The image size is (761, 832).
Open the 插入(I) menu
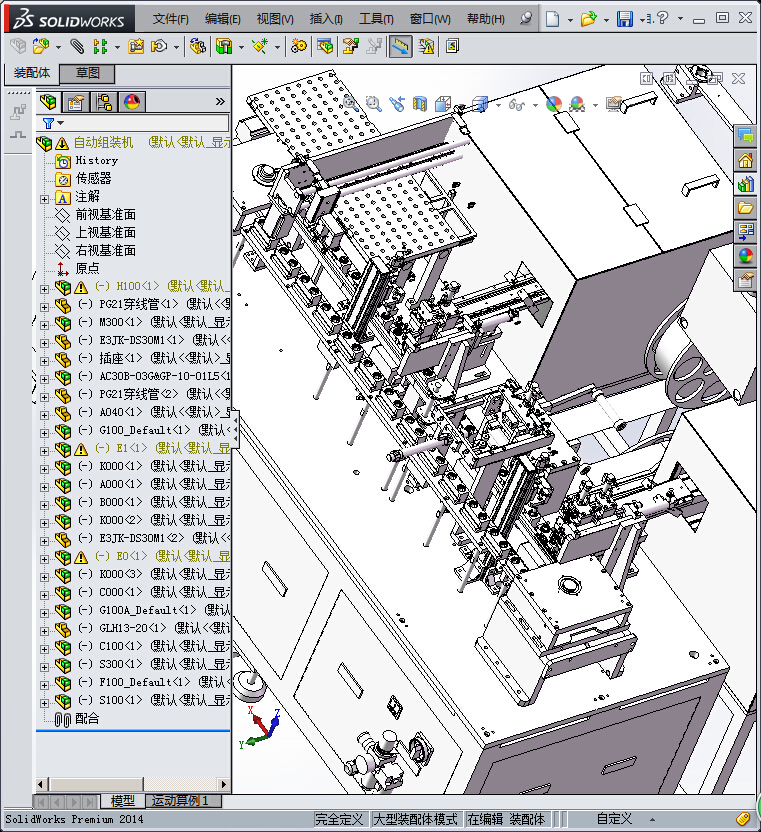[326, 19]
